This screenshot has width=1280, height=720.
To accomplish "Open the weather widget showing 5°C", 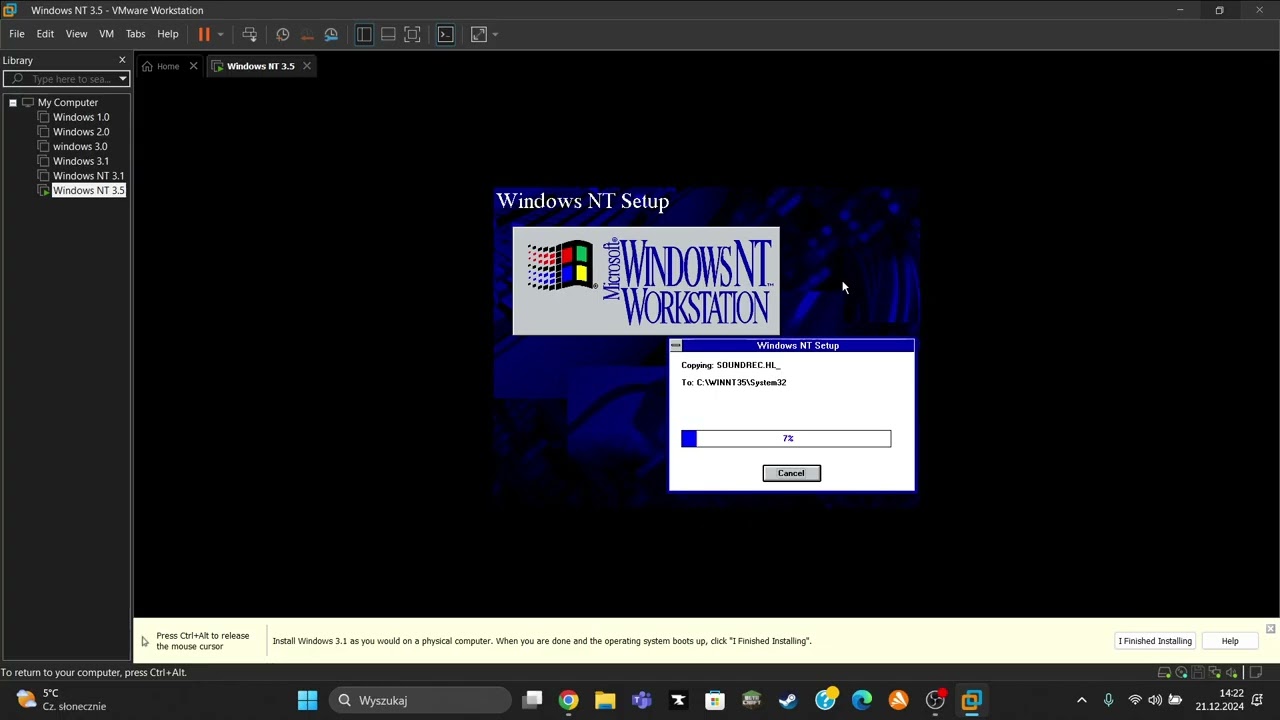I will coord(62,700).
